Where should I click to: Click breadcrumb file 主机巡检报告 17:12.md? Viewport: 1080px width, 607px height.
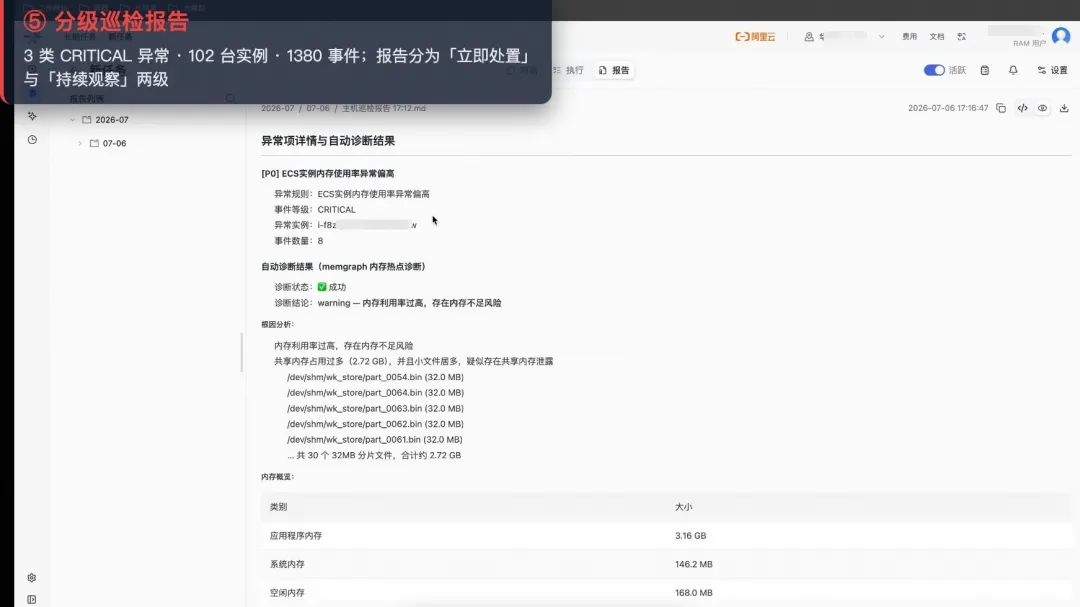[384, 108]
